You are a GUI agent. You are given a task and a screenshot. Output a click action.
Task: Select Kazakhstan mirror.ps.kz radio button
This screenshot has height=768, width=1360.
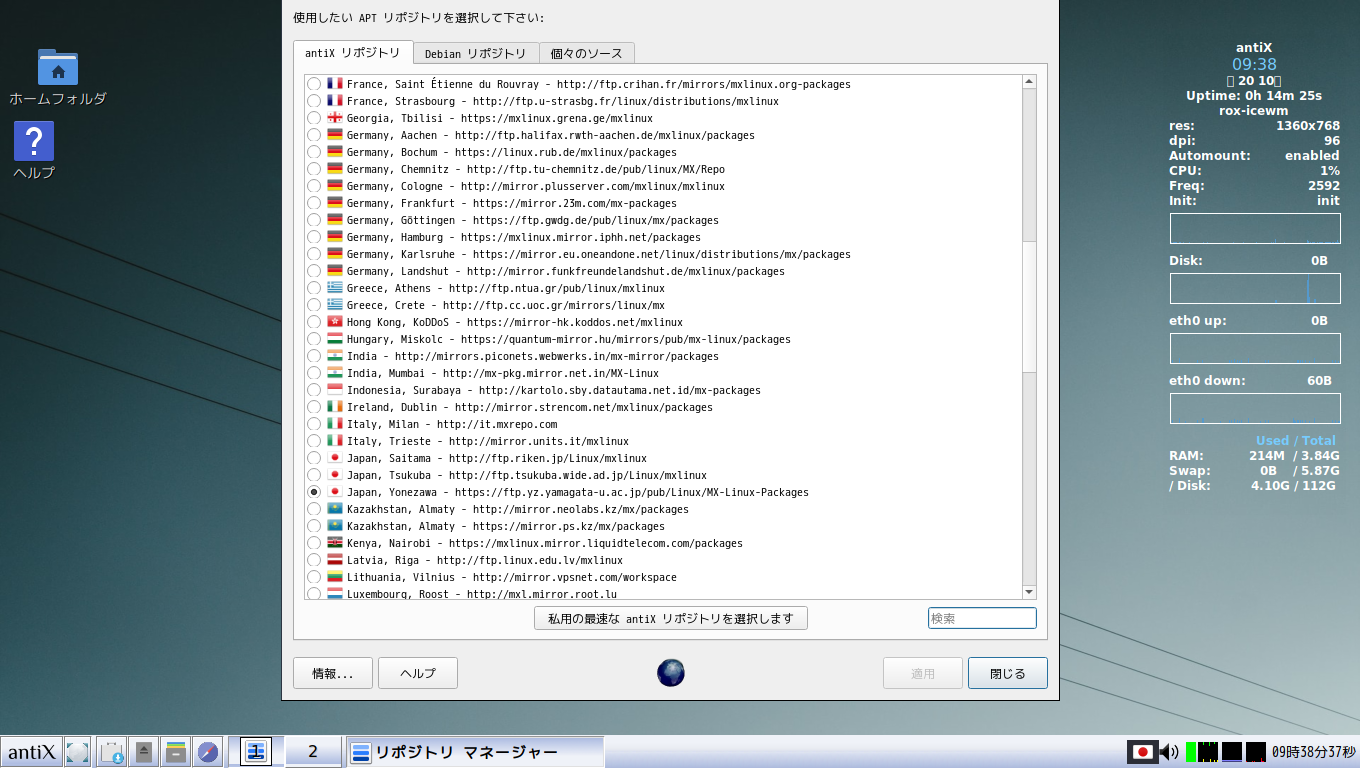pos(314,526)
